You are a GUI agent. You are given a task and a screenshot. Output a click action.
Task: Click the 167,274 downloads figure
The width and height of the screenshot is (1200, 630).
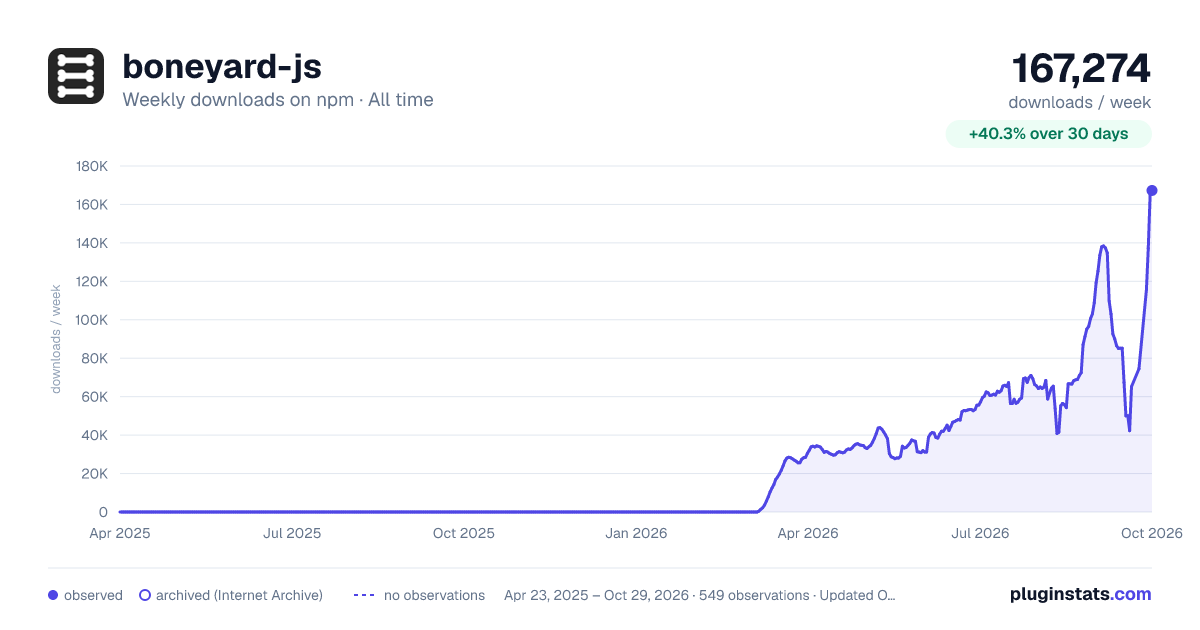tap(1081, 69)
